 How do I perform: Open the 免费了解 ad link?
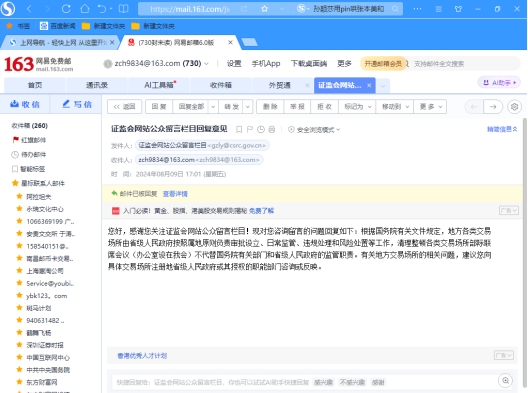[x=261, y=211]
